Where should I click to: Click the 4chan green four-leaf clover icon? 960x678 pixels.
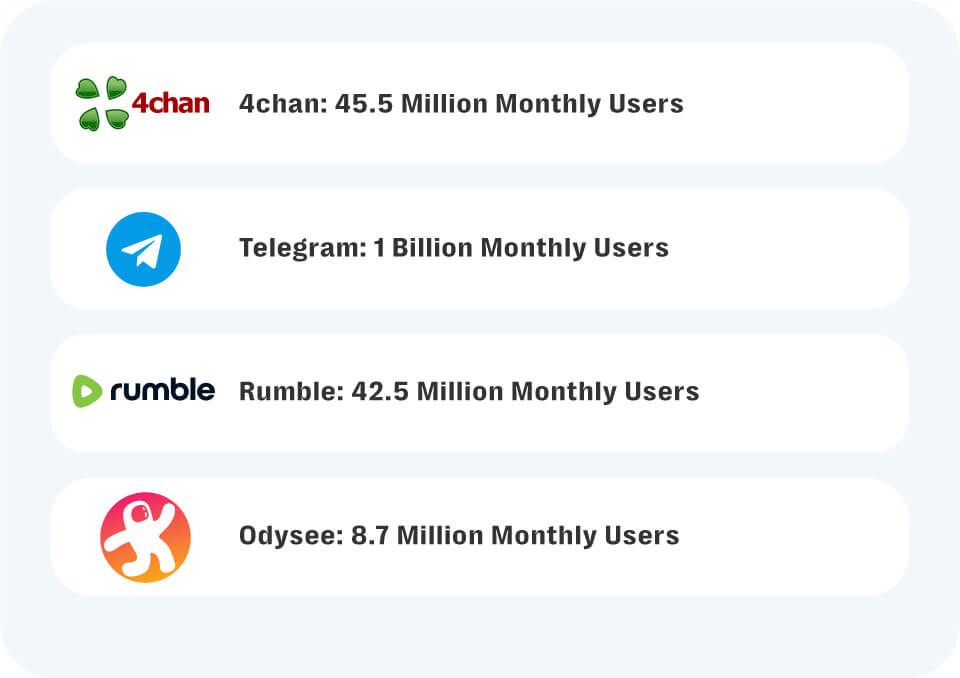coord(102,103)
